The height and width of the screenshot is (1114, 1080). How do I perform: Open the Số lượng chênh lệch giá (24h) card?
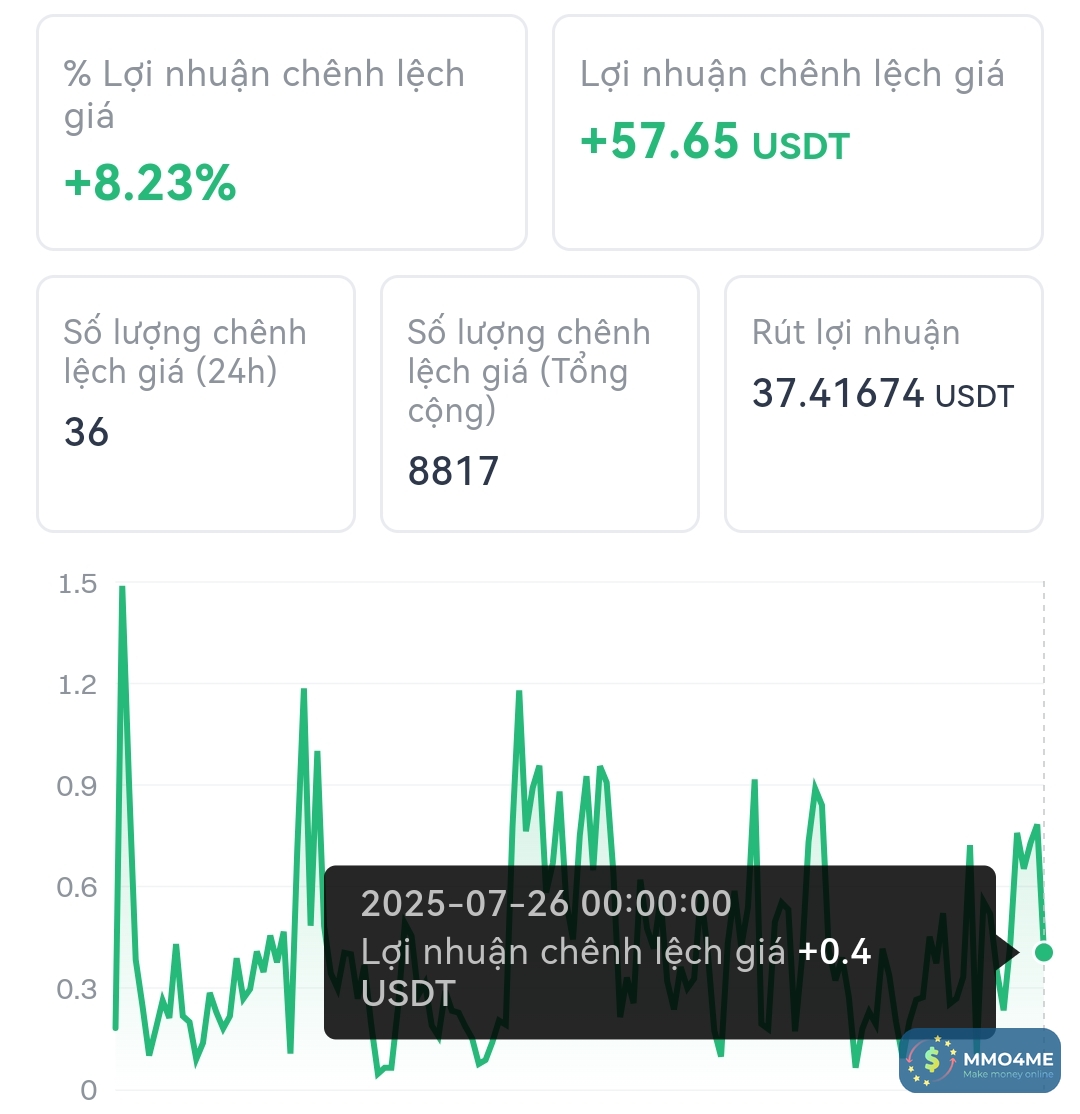tap(196, 403)
